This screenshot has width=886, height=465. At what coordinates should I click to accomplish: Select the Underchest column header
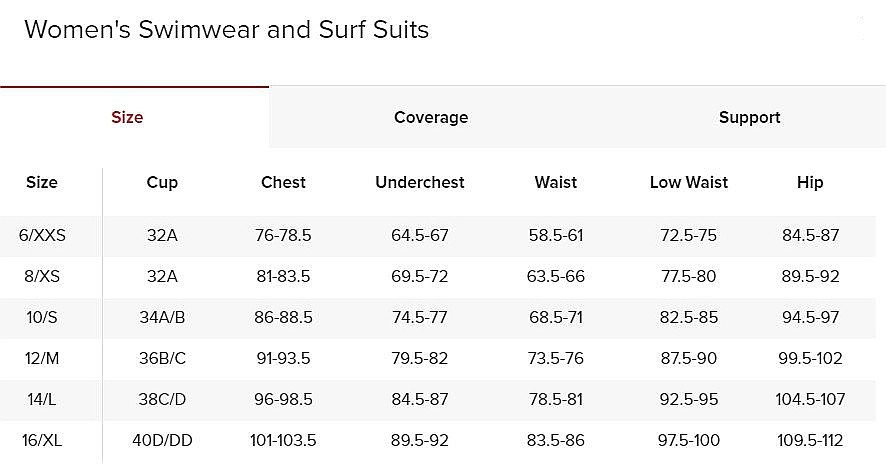(x=420, y=182)
